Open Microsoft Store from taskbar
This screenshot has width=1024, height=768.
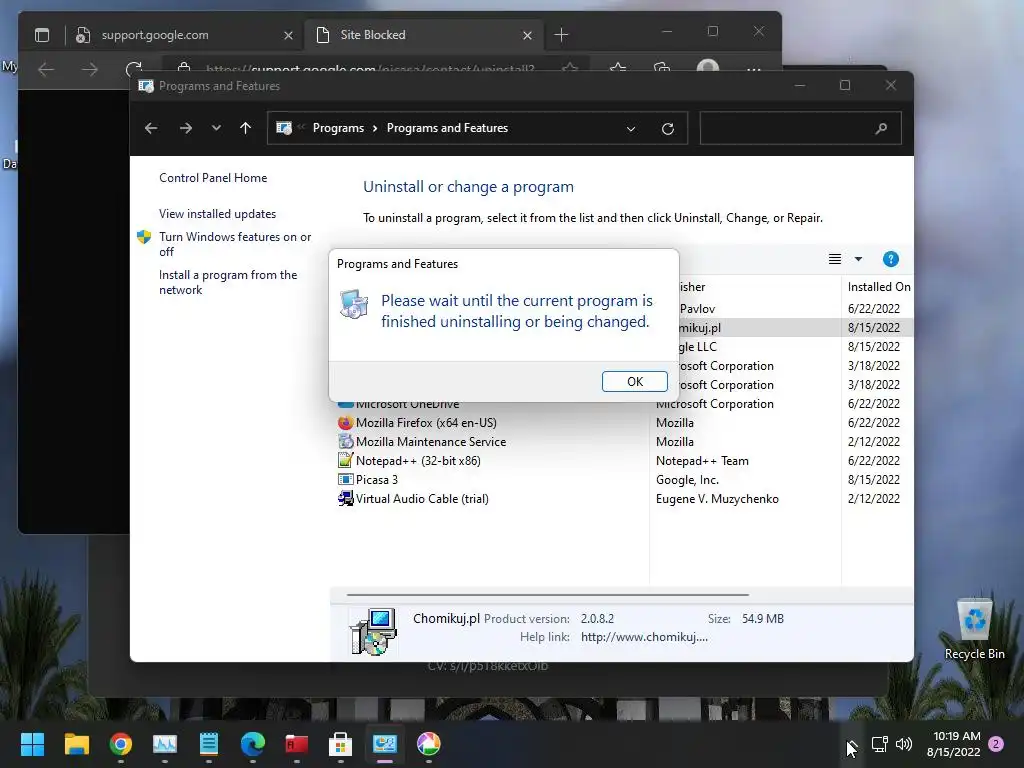(x=340, y=744)
